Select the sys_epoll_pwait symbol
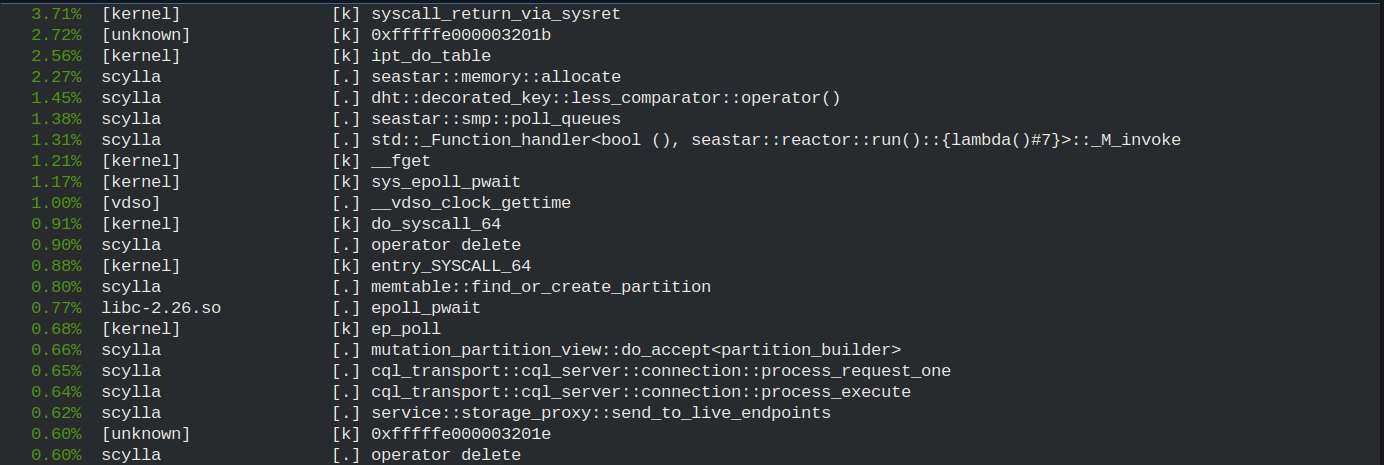Viewport: 1384px width, 465px height. 446,182
